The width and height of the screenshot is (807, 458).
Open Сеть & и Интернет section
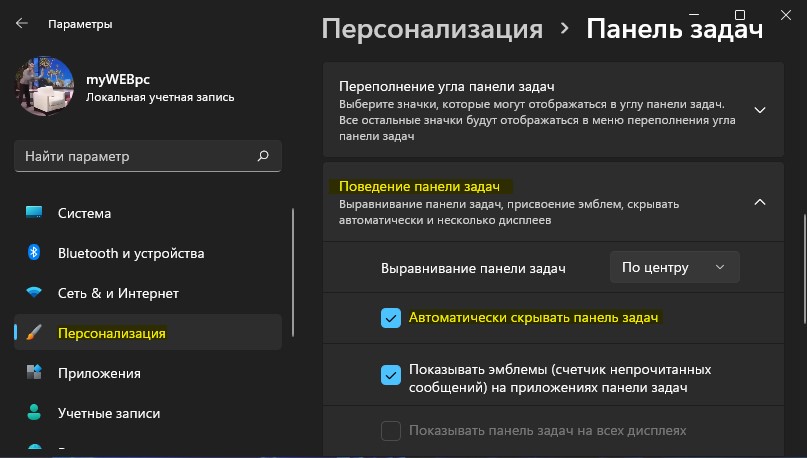point(148,293)
